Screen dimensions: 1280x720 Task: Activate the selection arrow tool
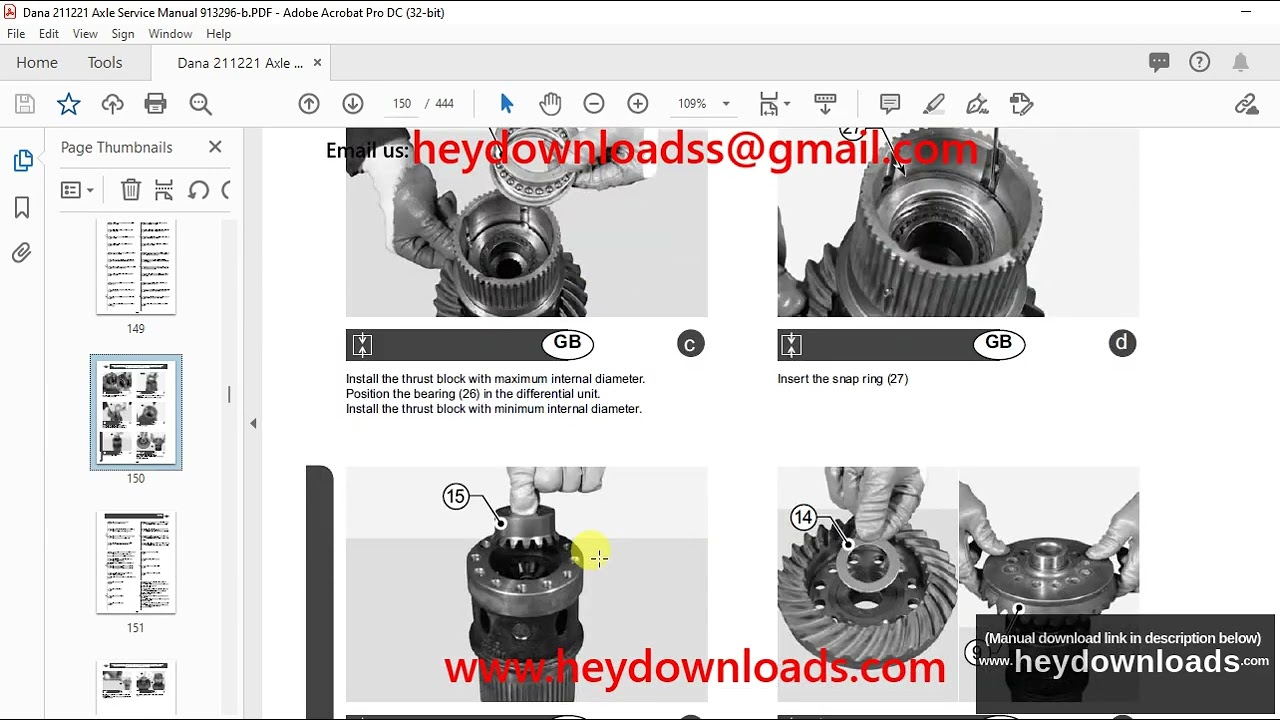(506, 104)
